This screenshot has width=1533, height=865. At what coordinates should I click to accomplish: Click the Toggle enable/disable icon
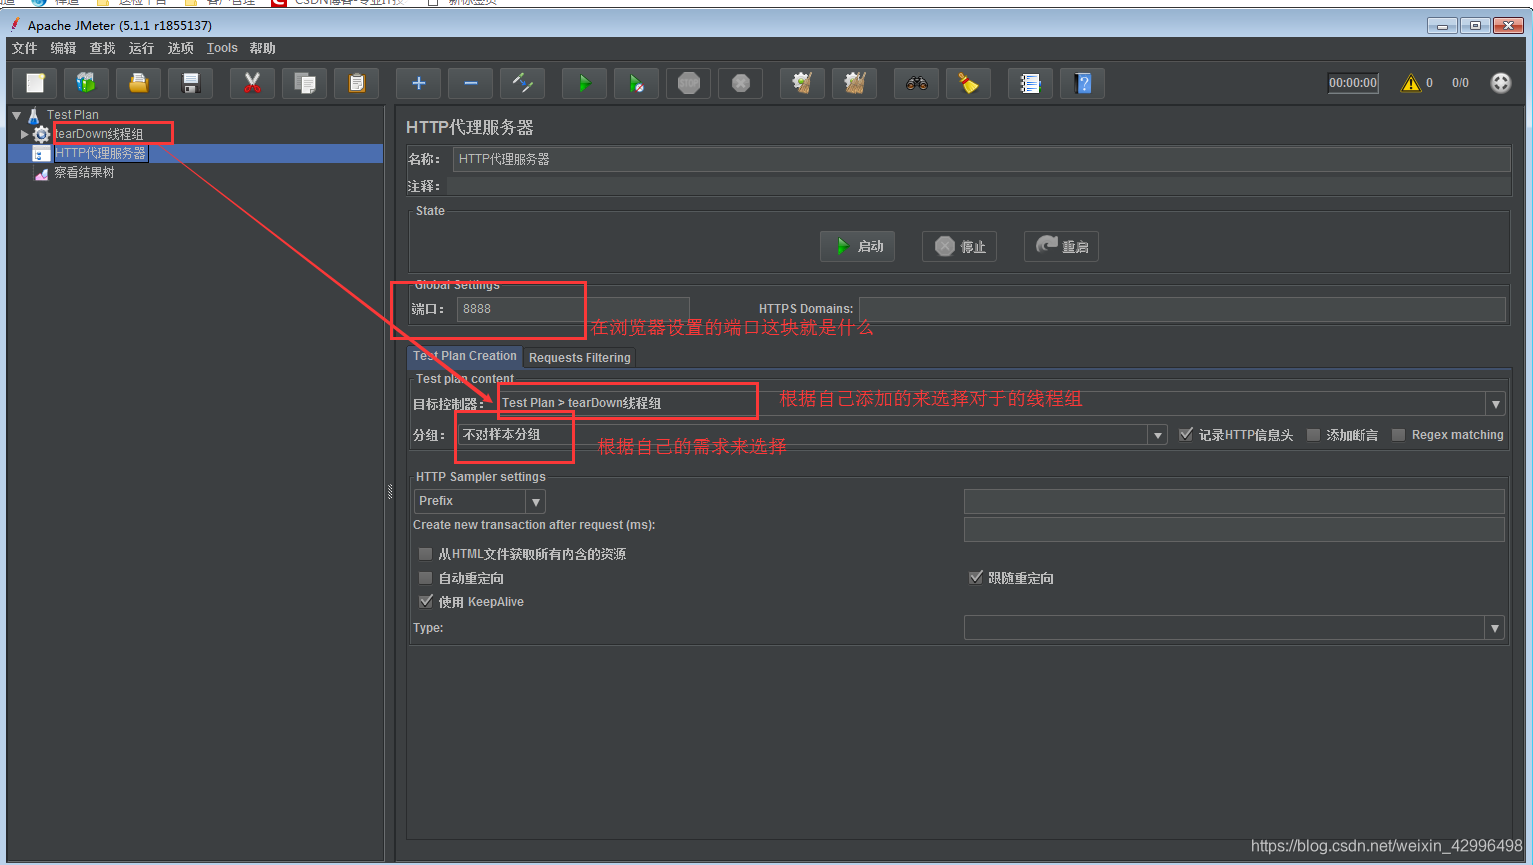pyautogui.click(x=522, y=83)
